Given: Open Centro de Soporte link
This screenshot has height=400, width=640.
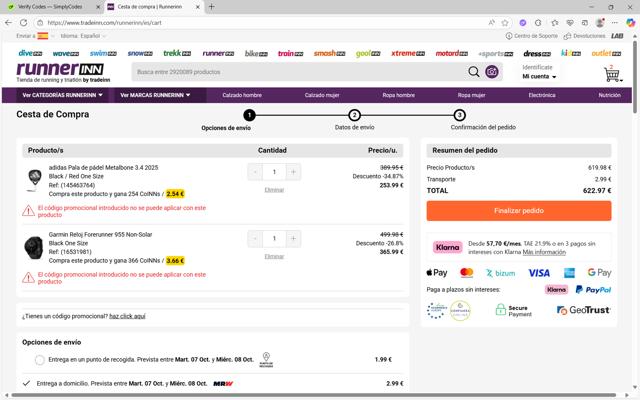Looking at the screenshot, I should [x=531, y=36].
